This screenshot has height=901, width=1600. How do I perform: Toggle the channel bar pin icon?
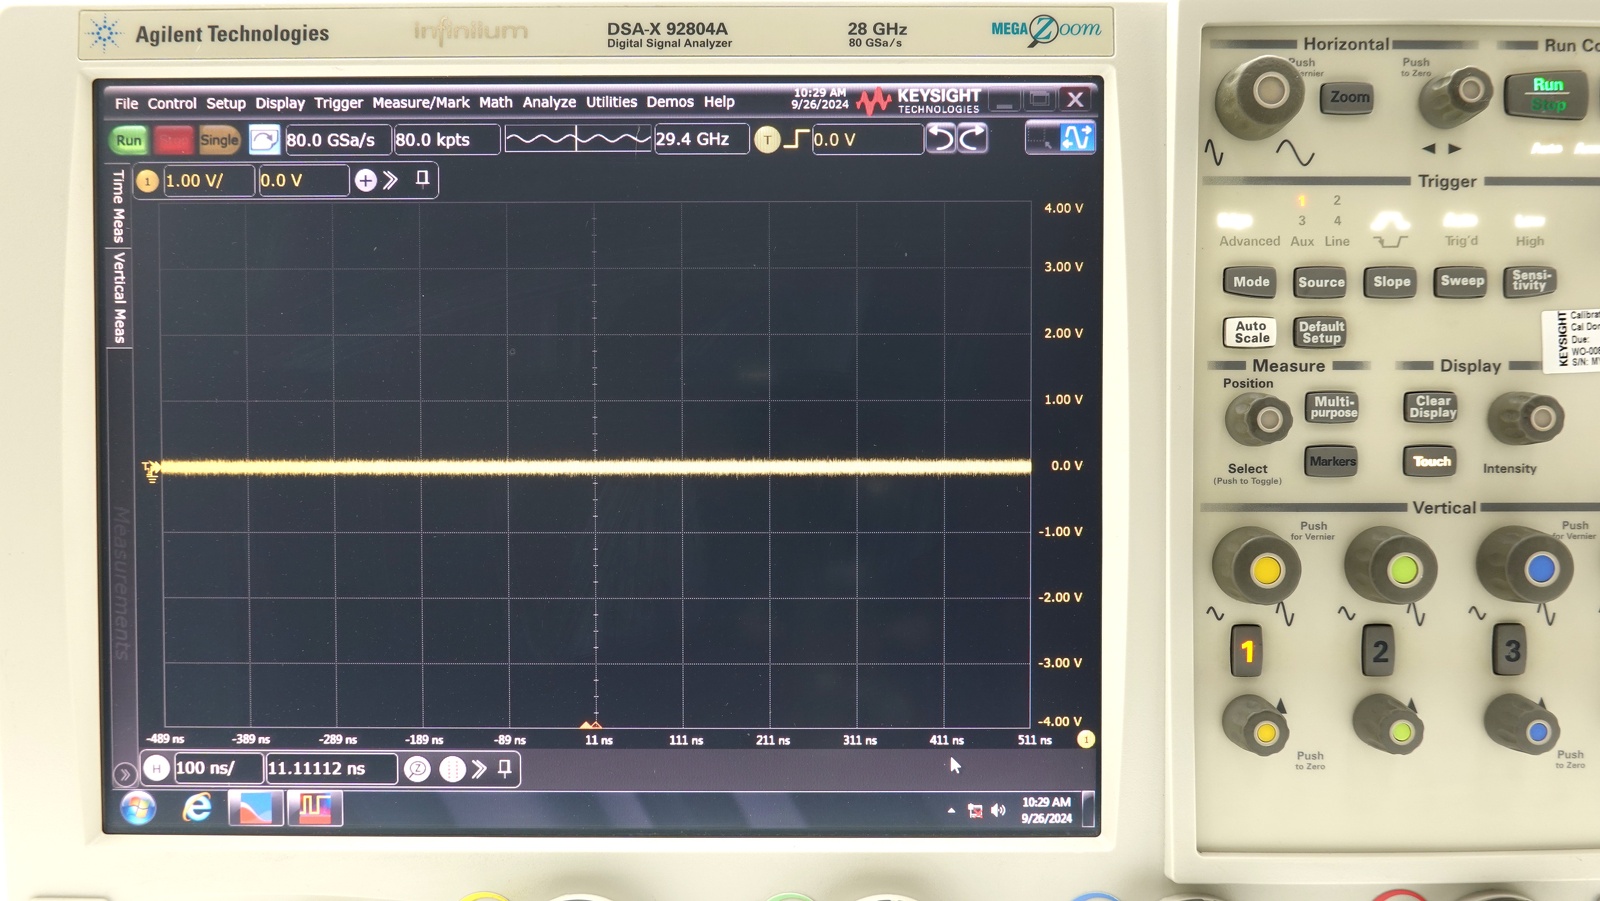click(422, 179)
